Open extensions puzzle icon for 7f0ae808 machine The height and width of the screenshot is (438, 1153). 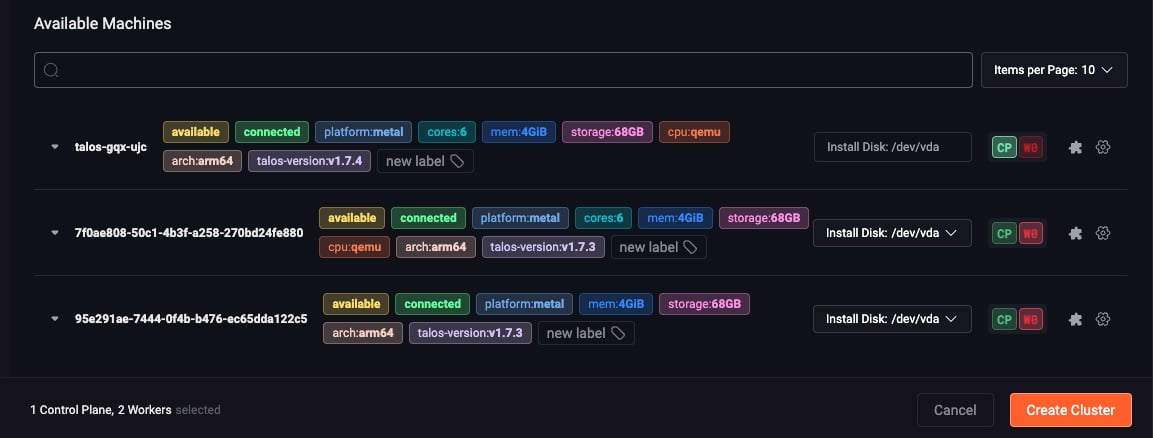point(1075,233)
